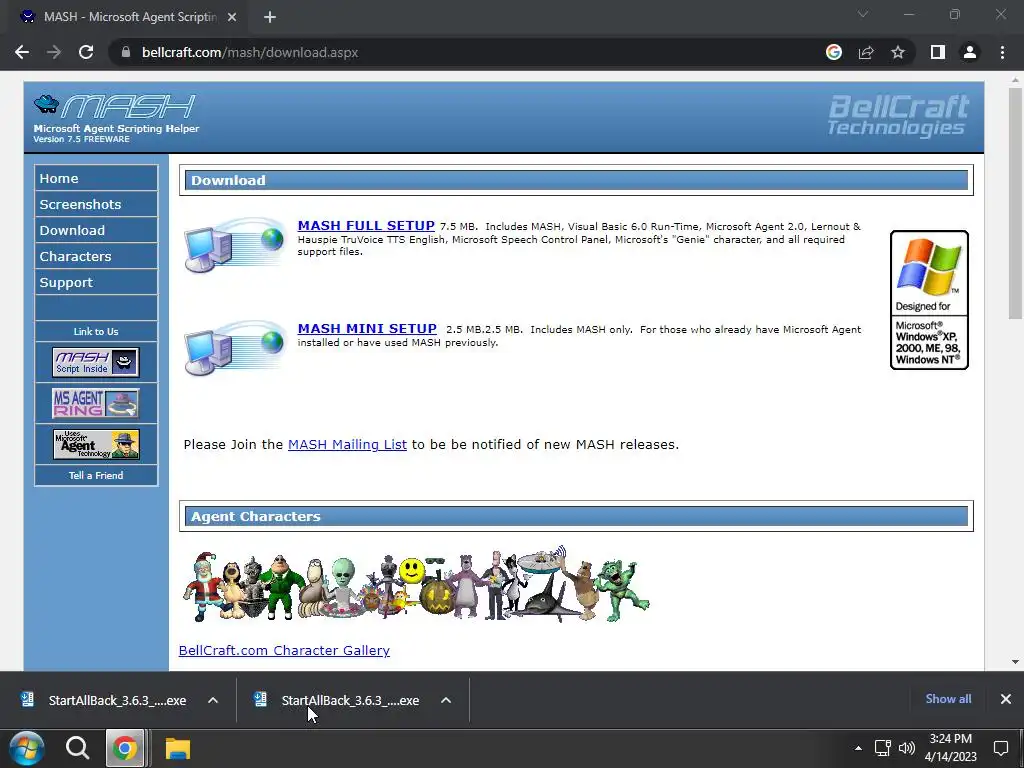This screenshot has height=768, width=1024.
Task: Open File Explorer from the taskbar
Action: (x=177, y=748)
